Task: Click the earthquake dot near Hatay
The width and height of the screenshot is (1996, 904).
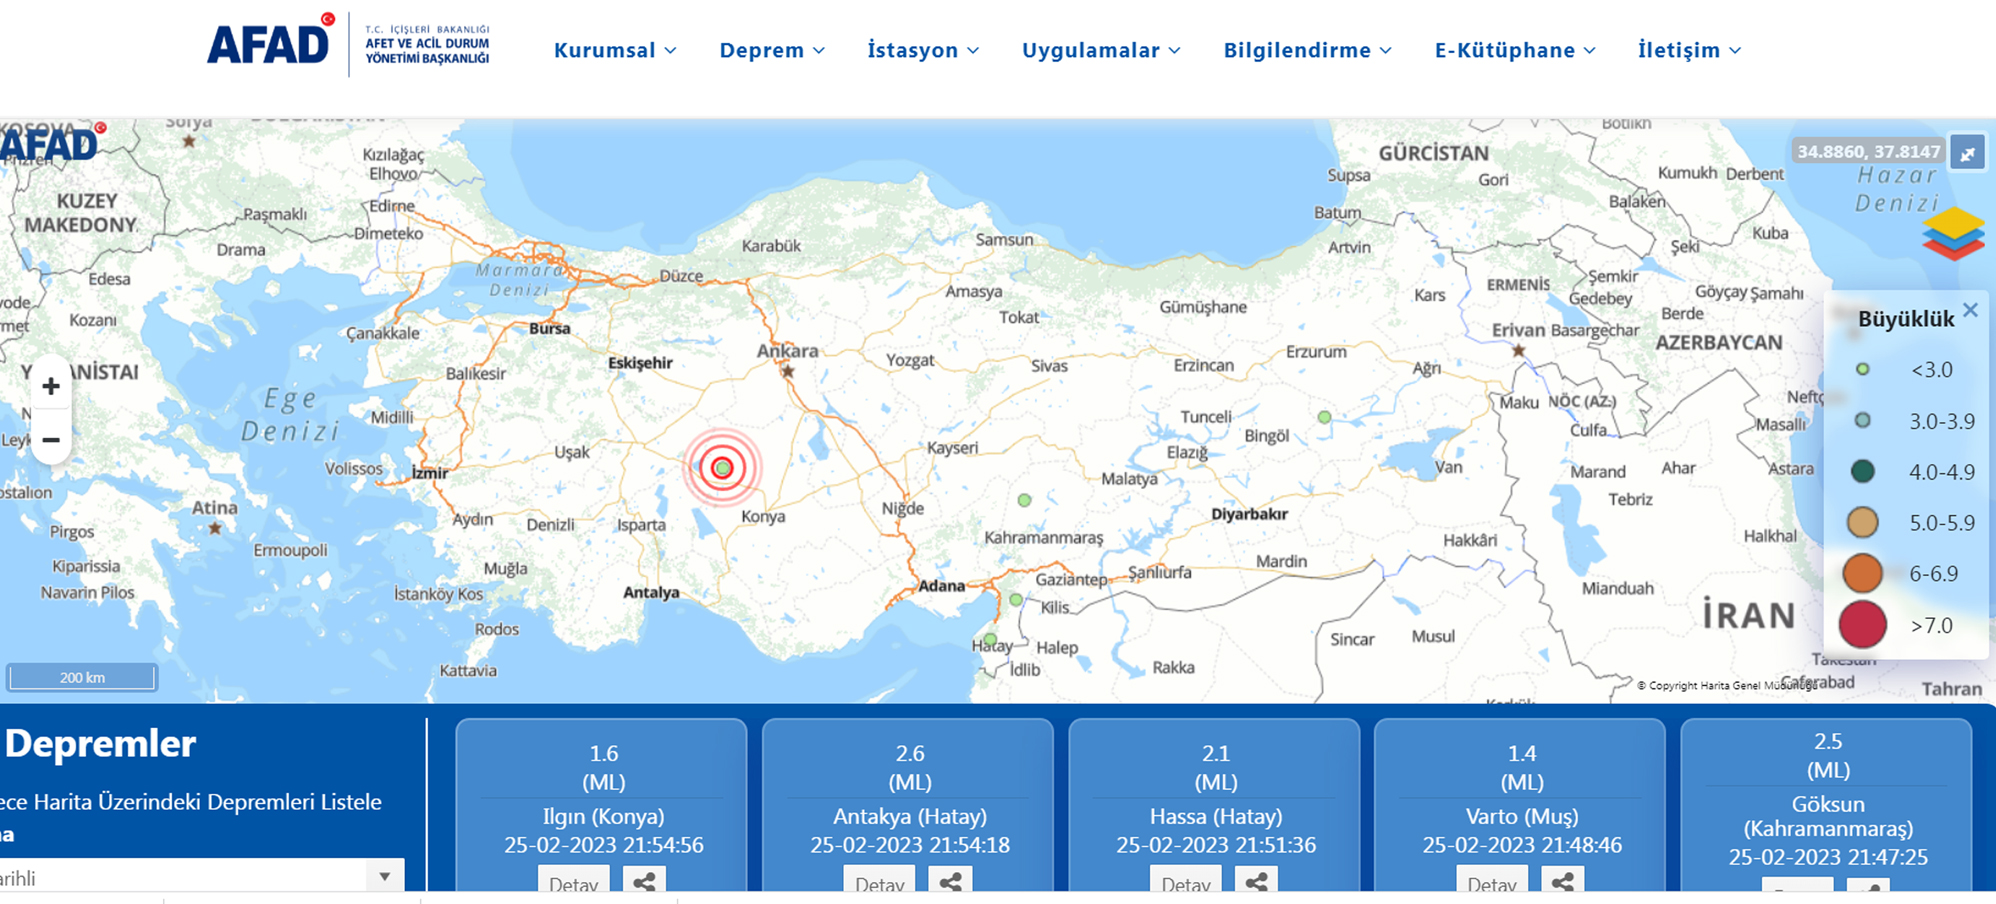Action: (x=990, y=639)
